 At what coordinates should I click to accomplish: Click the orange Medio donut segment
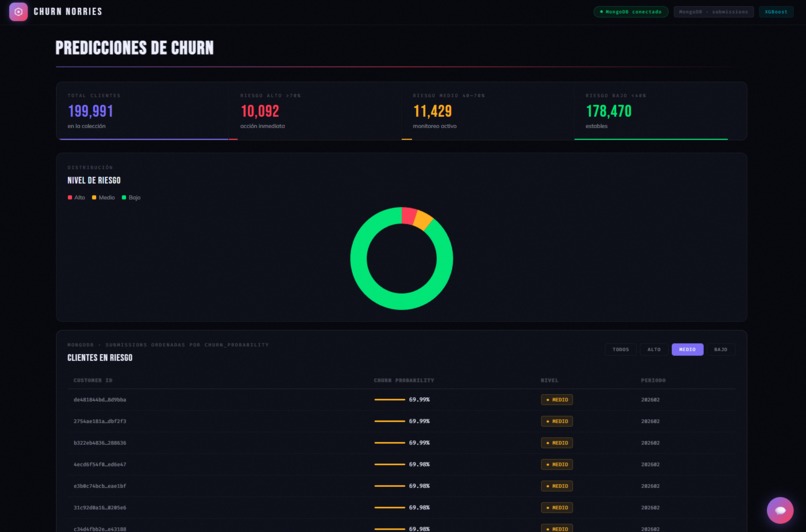pos(423,220)
